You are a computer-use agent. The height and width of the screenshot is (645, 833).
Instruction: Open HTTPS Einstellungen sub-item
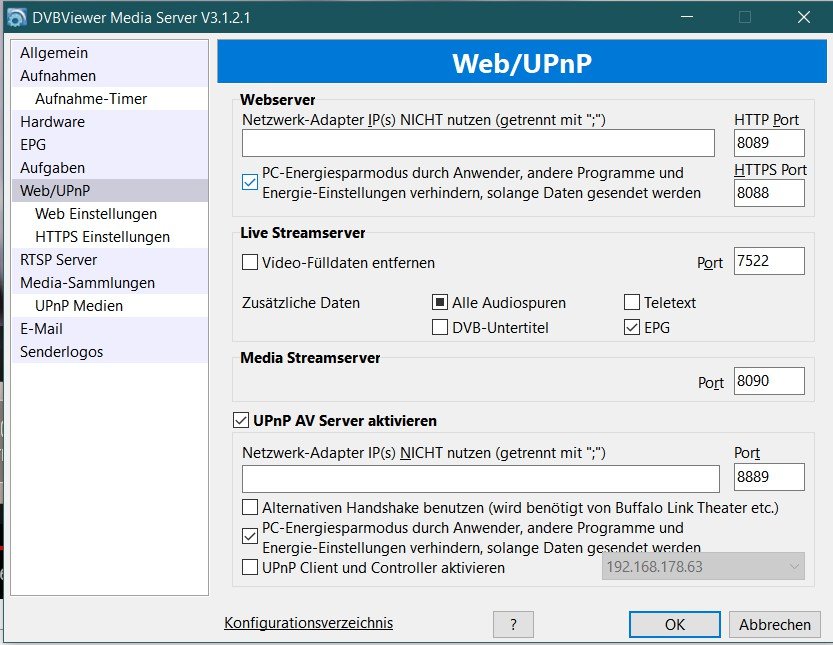[x=102, y=237]
